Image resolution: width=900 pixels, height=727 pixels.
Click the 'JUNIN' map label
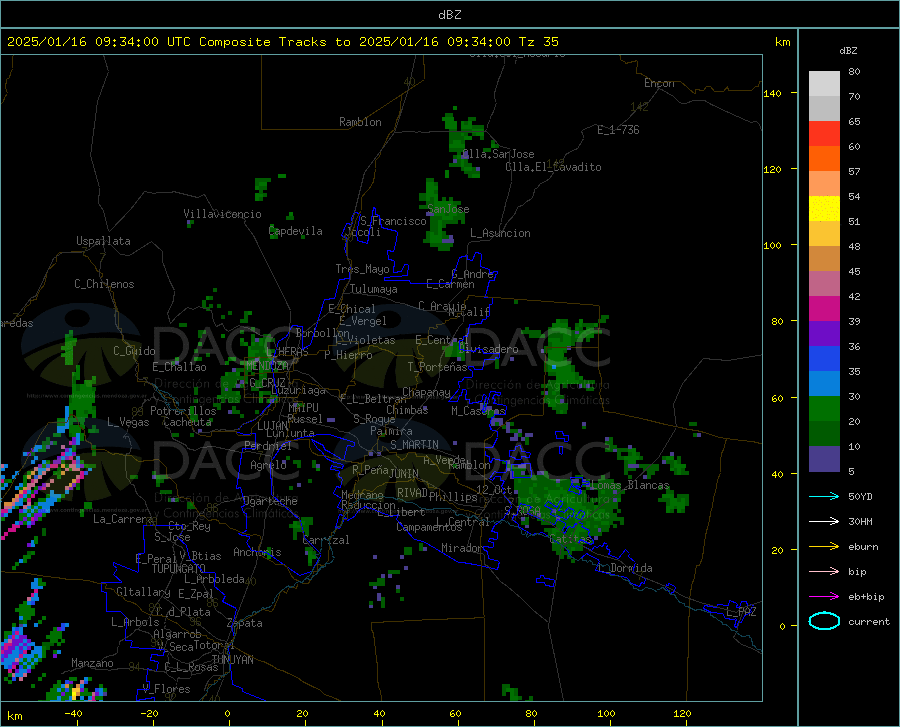pos(404,473)
